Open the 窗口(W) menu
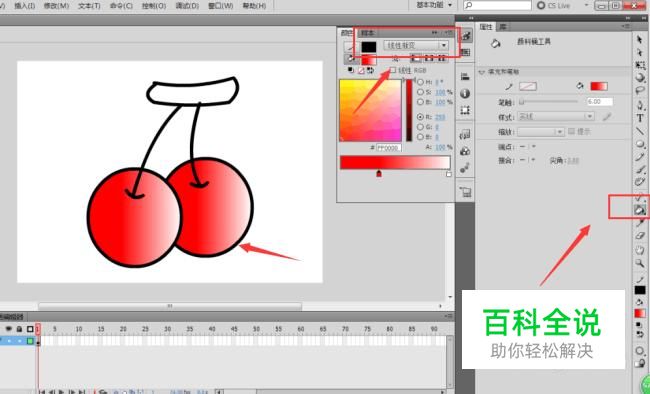 (221, 6)
